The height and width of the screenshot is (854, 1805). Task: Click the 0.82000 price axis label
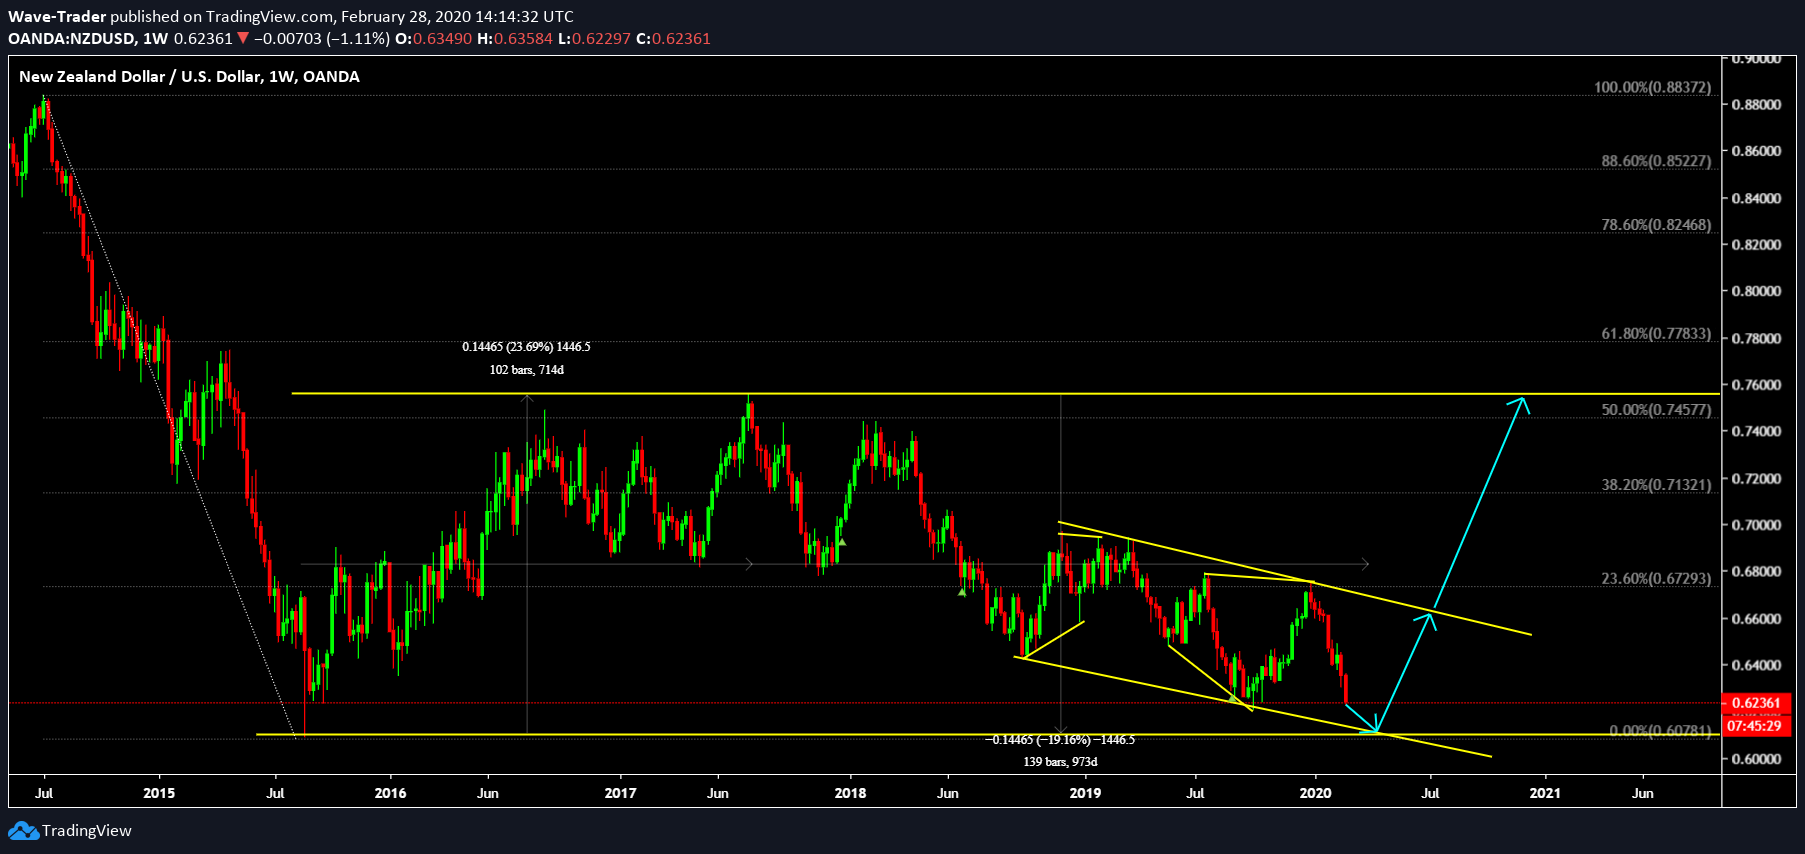tap(1756, 245)
